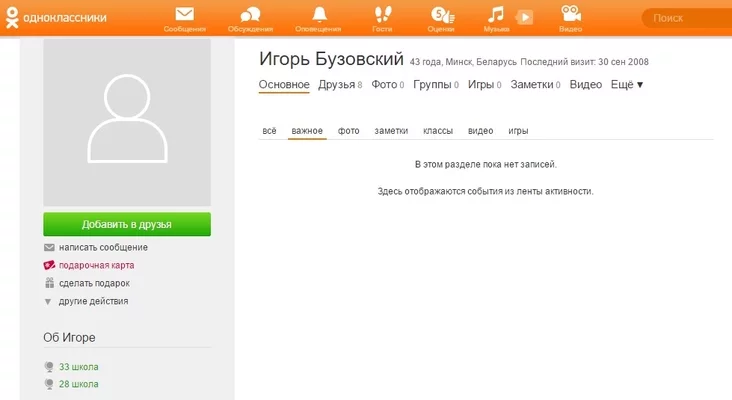Click the Оповещения bell icon
Image resolution: width=732 pixels, height=400 pixels.
click(319, 15)
